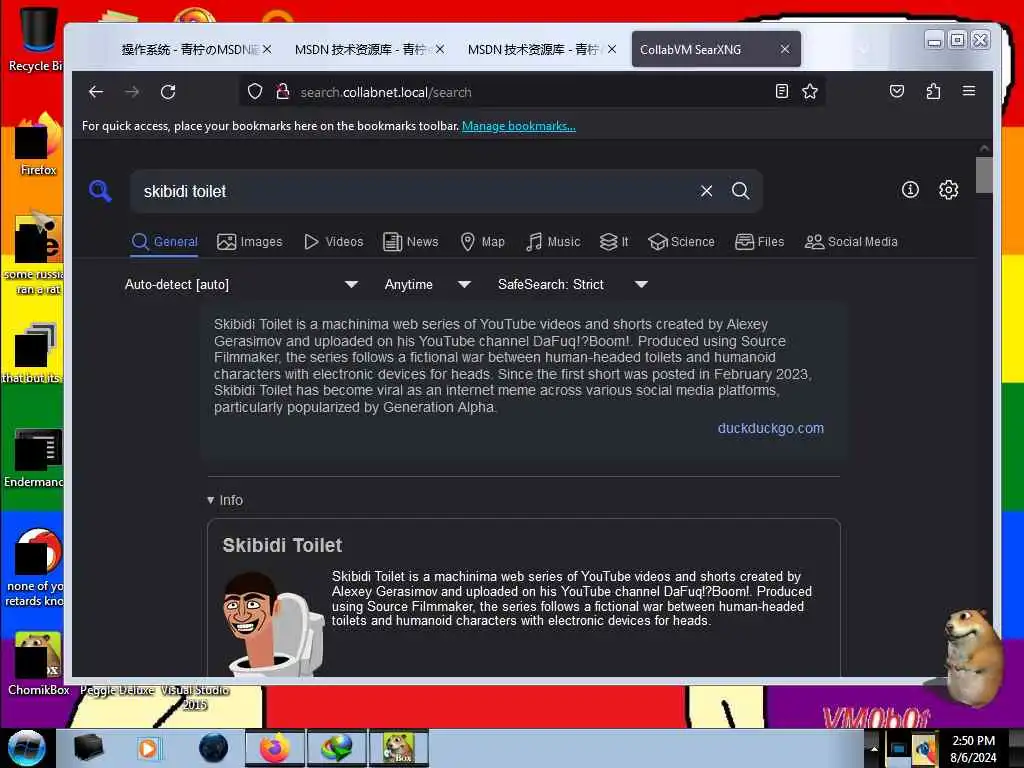Close the CollabVM SearXNG tab
Screen dimensions: 1024x768
pyautogui.click(x=785, y=50)
